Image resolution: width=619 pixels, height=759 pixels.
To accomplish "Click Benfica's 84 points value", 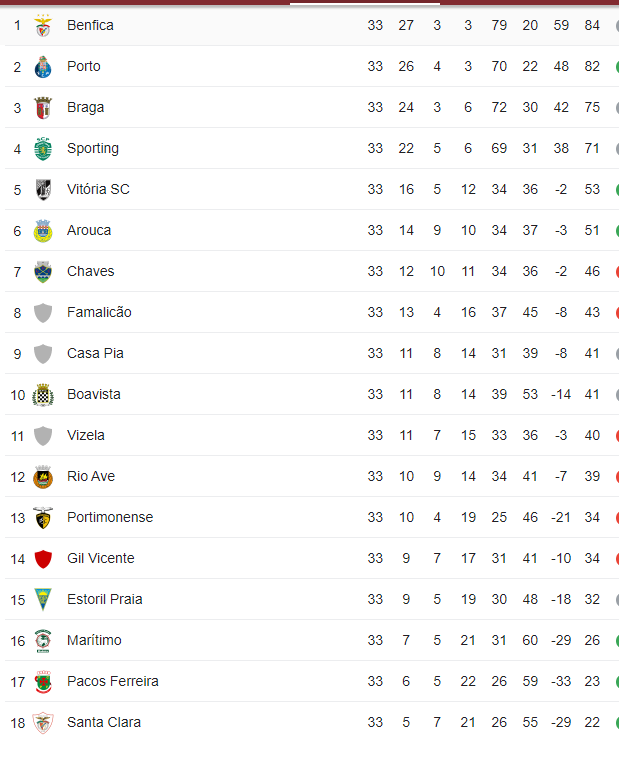I will [x=592, y=25].
